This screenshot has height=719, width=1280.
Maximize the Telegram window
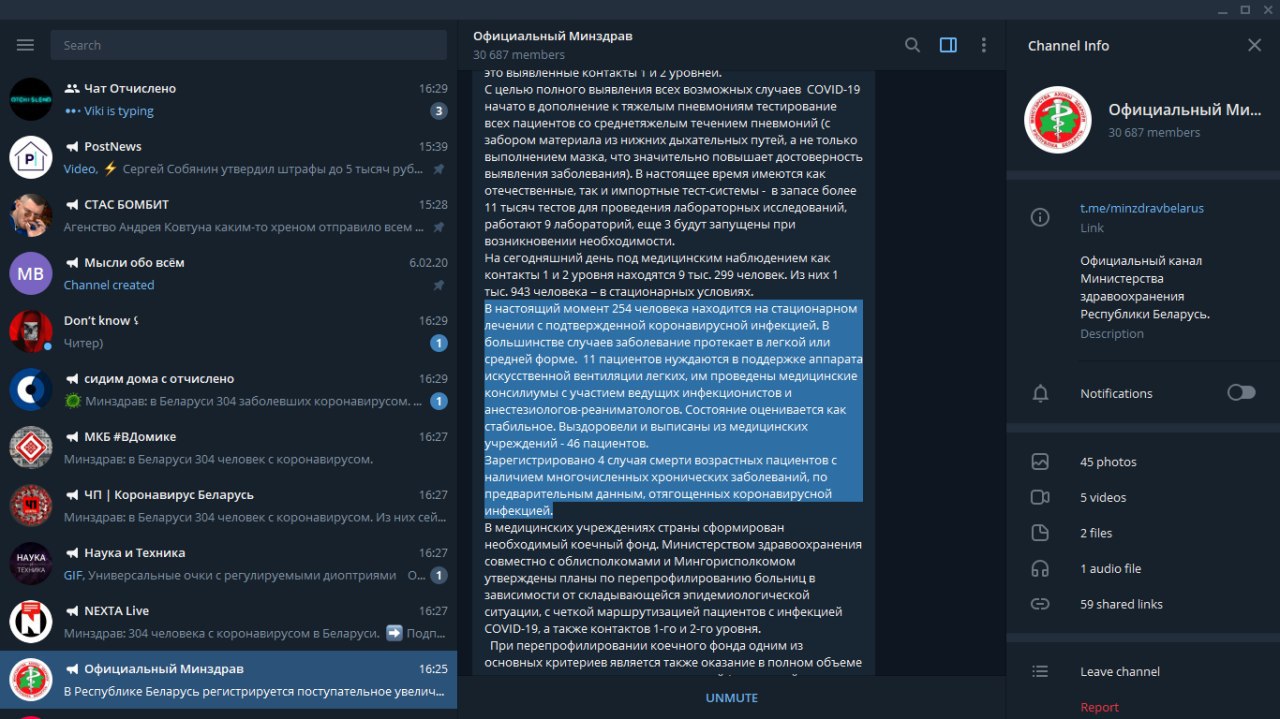click(x=1245, y=9)
